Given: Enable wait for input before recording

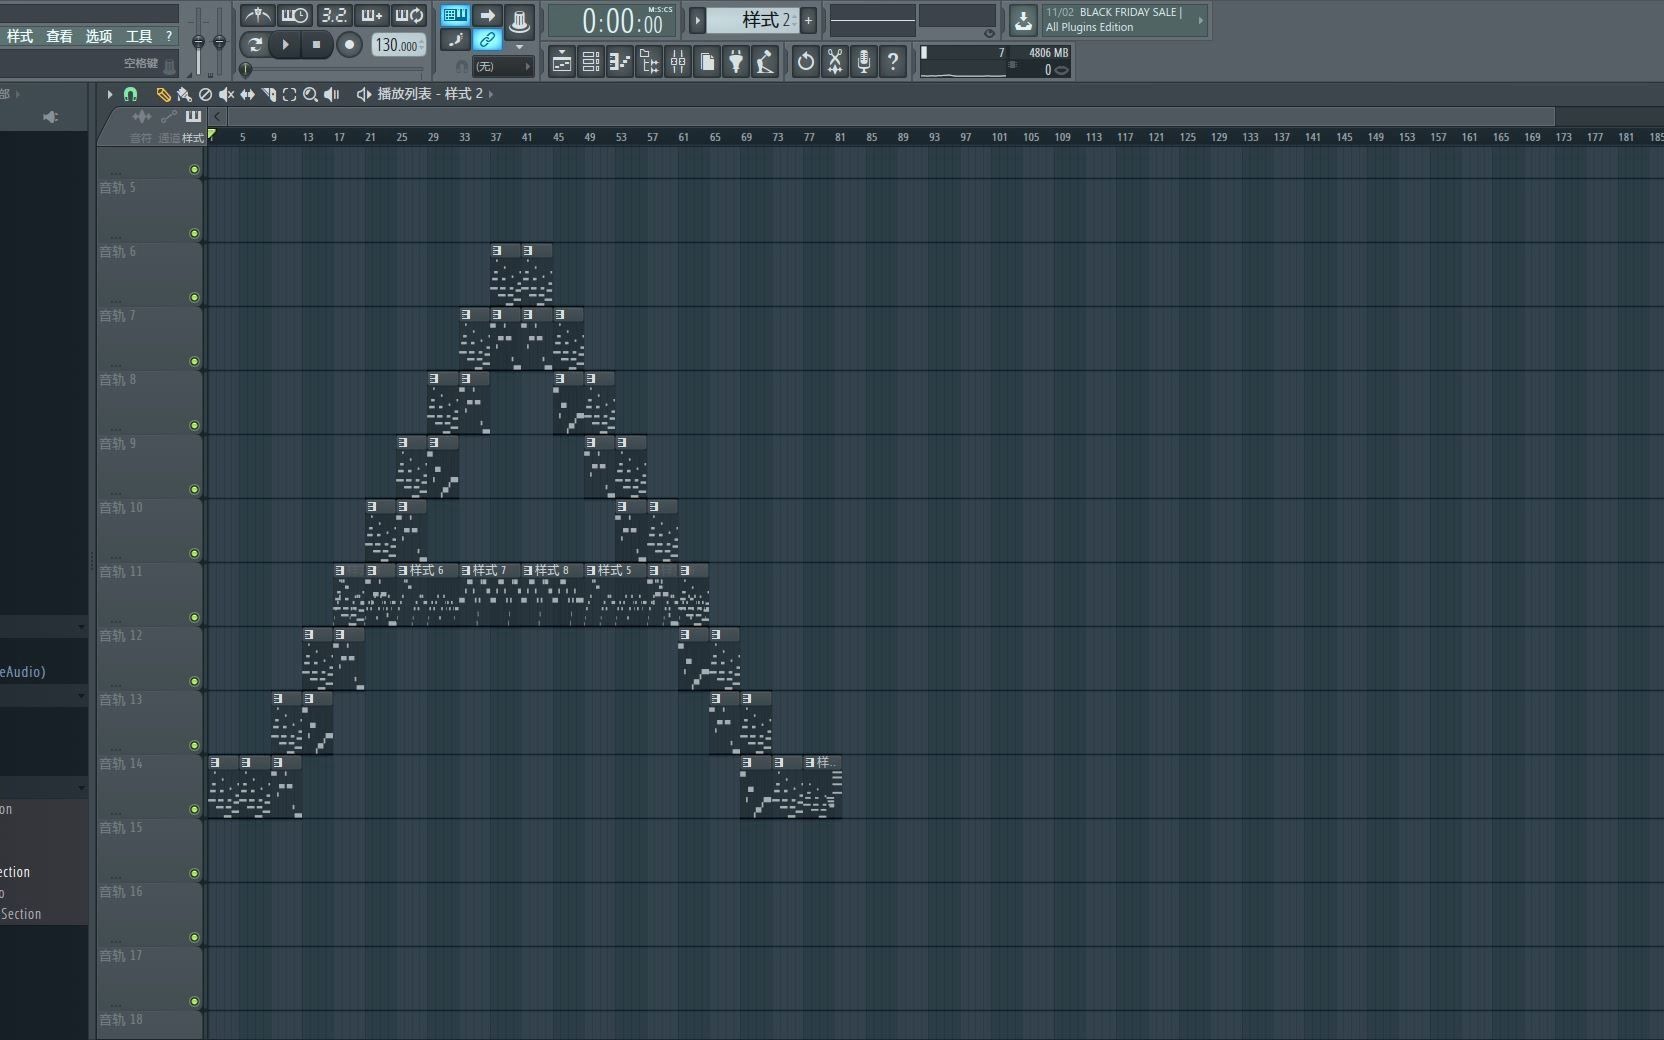Looking at the screenshot, I should [x=295, y=16].
